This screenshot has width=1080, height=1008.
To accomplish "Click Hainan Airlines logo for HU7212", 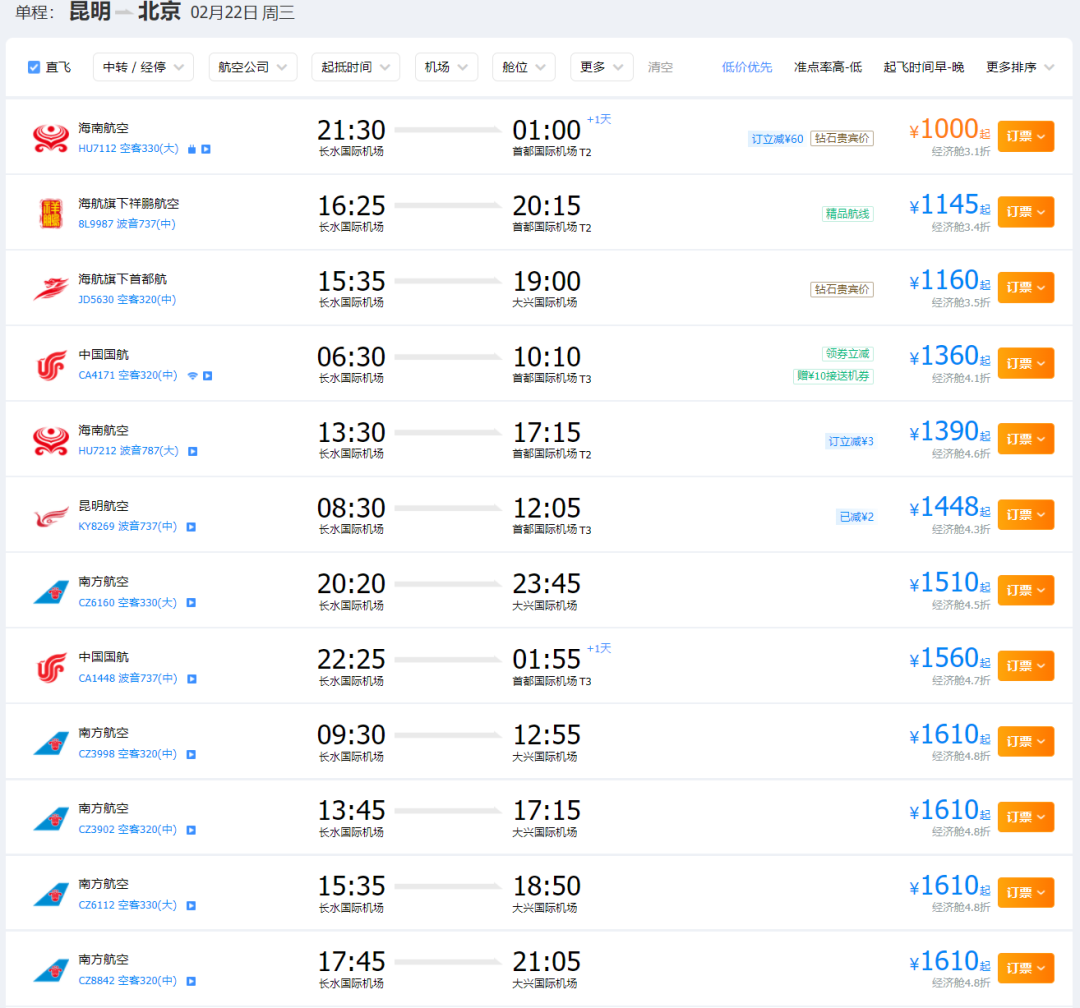I will click(51, 440).
